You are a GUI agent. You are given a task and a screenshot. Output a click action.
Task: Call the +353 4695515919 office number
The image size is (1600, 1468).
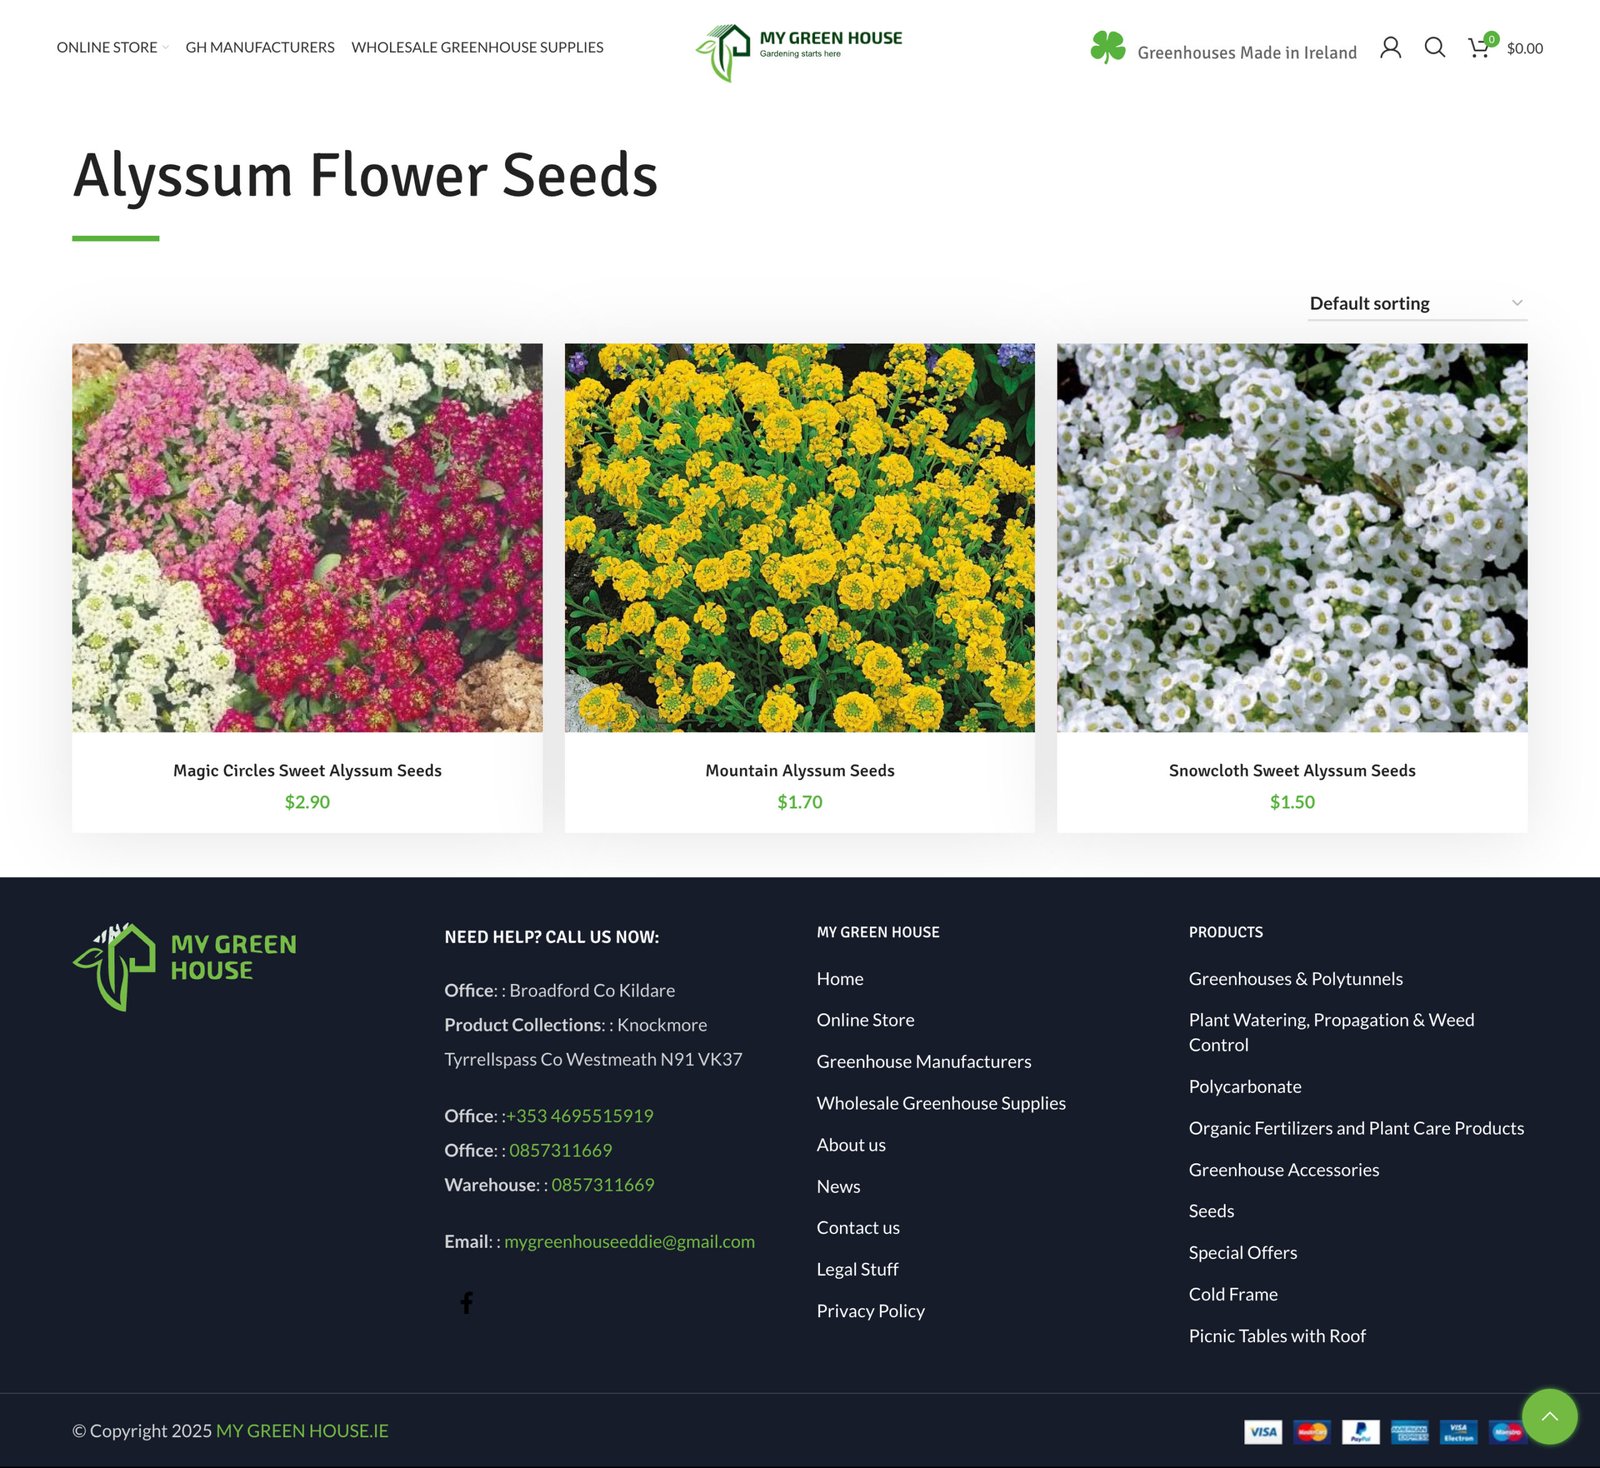[x=580, y=1115]
